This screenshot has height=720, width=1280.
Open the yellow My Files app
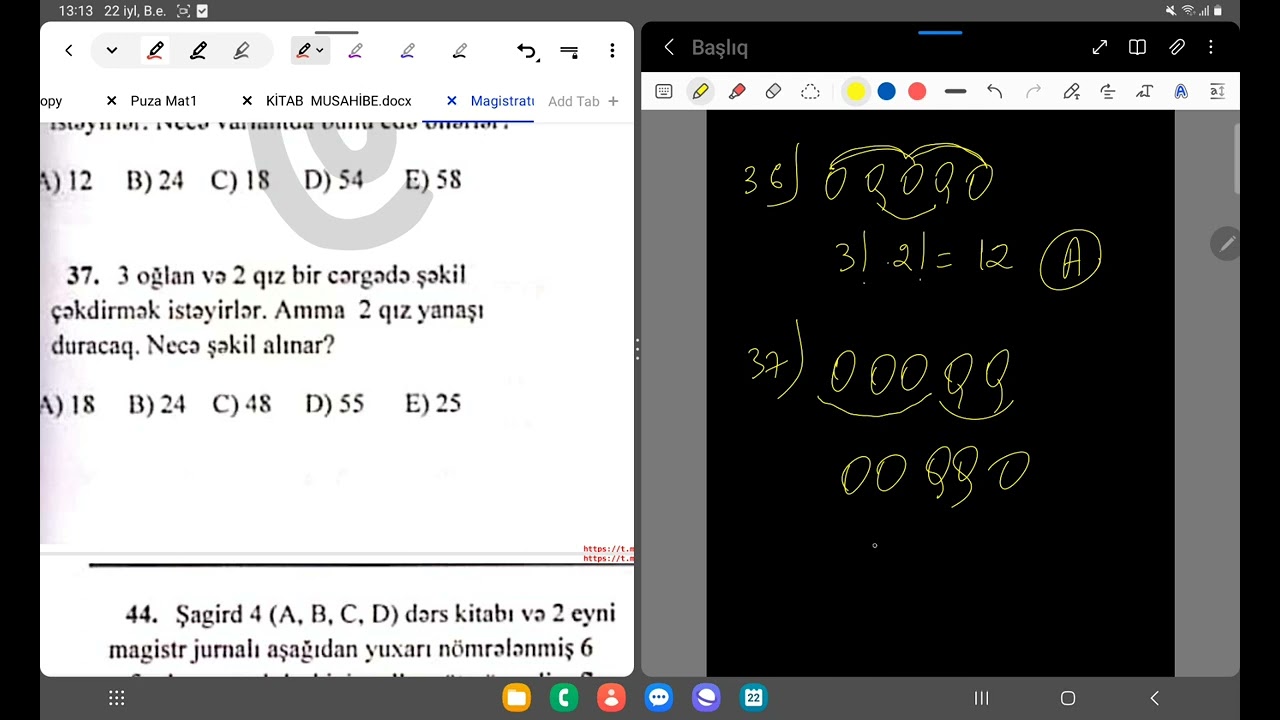click(517, 698)
